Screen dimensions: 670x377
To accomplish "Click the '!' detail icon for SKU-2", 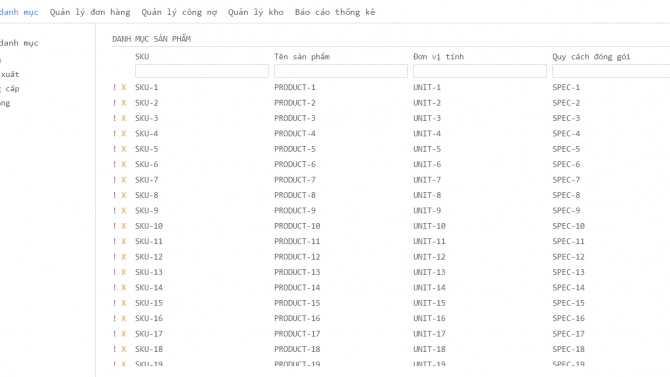I will 114,103.
